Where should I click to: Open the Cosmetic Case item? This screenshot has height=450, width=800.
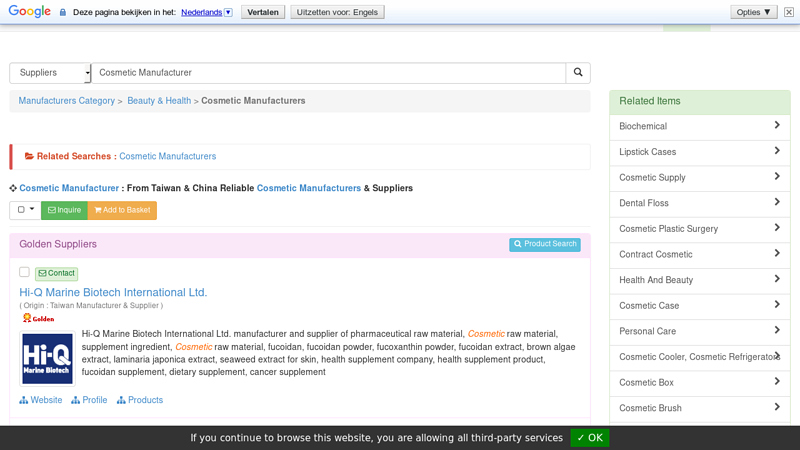(699, 306)
